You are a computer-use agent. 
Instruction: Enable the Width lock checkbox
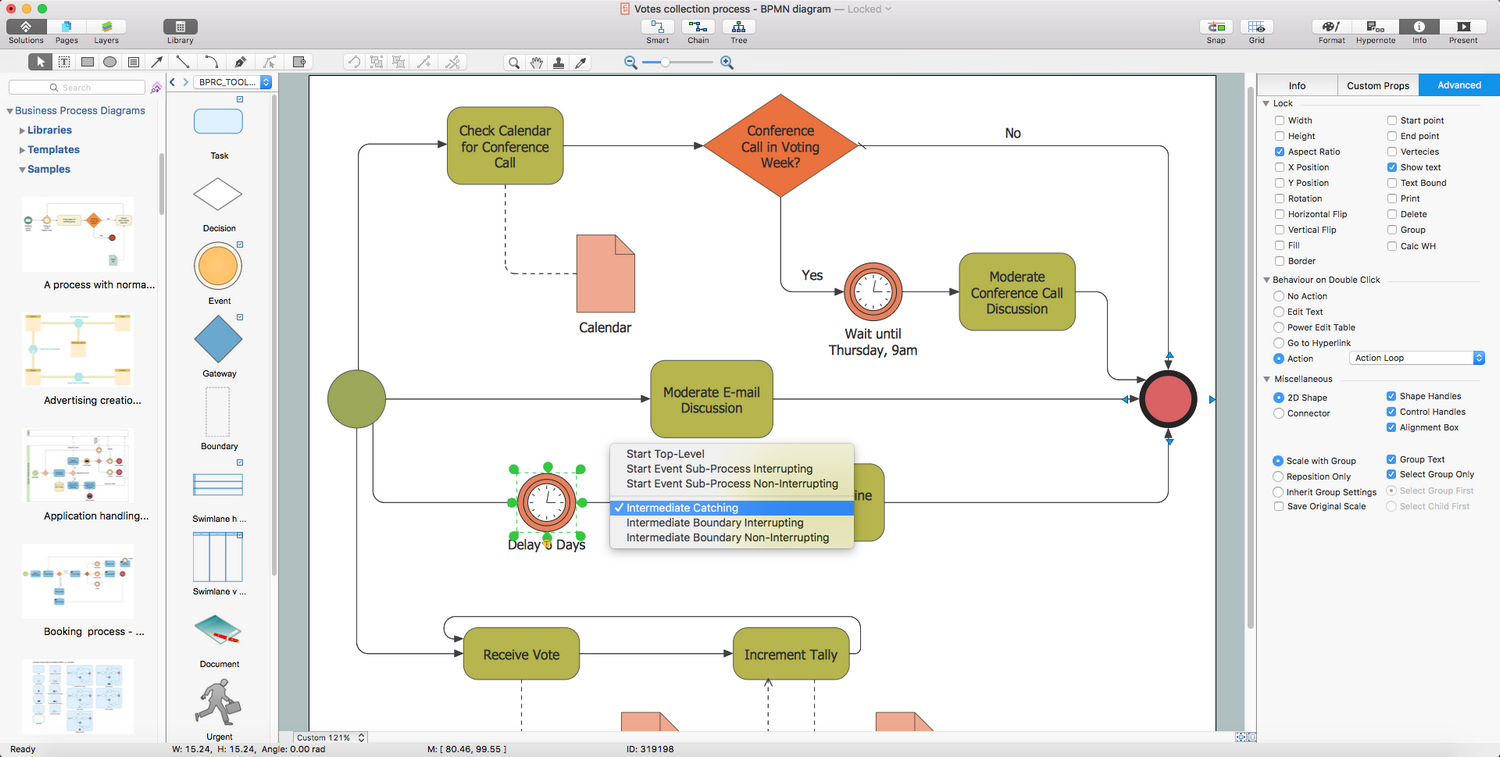click(x=1280, y=121)
